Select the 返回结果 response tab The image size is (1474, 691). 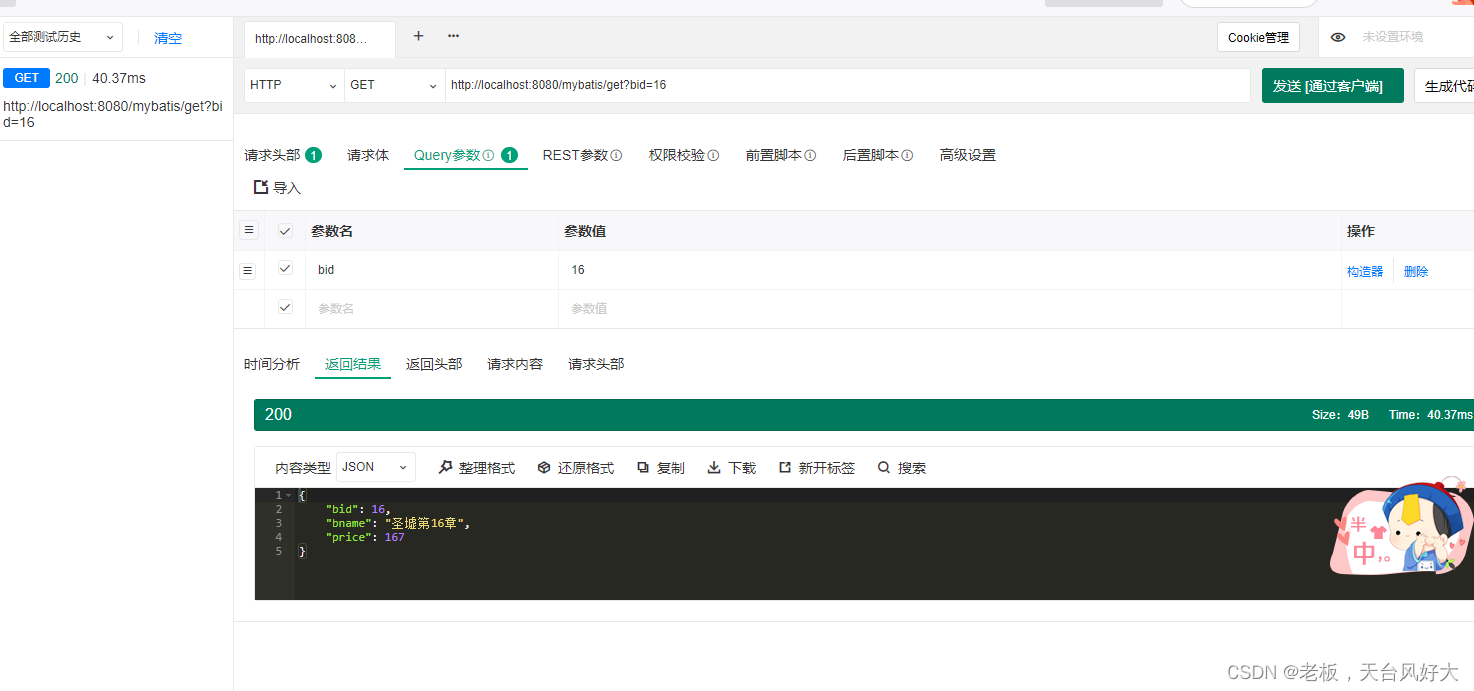pyautogui.click(x=353, y=364)
